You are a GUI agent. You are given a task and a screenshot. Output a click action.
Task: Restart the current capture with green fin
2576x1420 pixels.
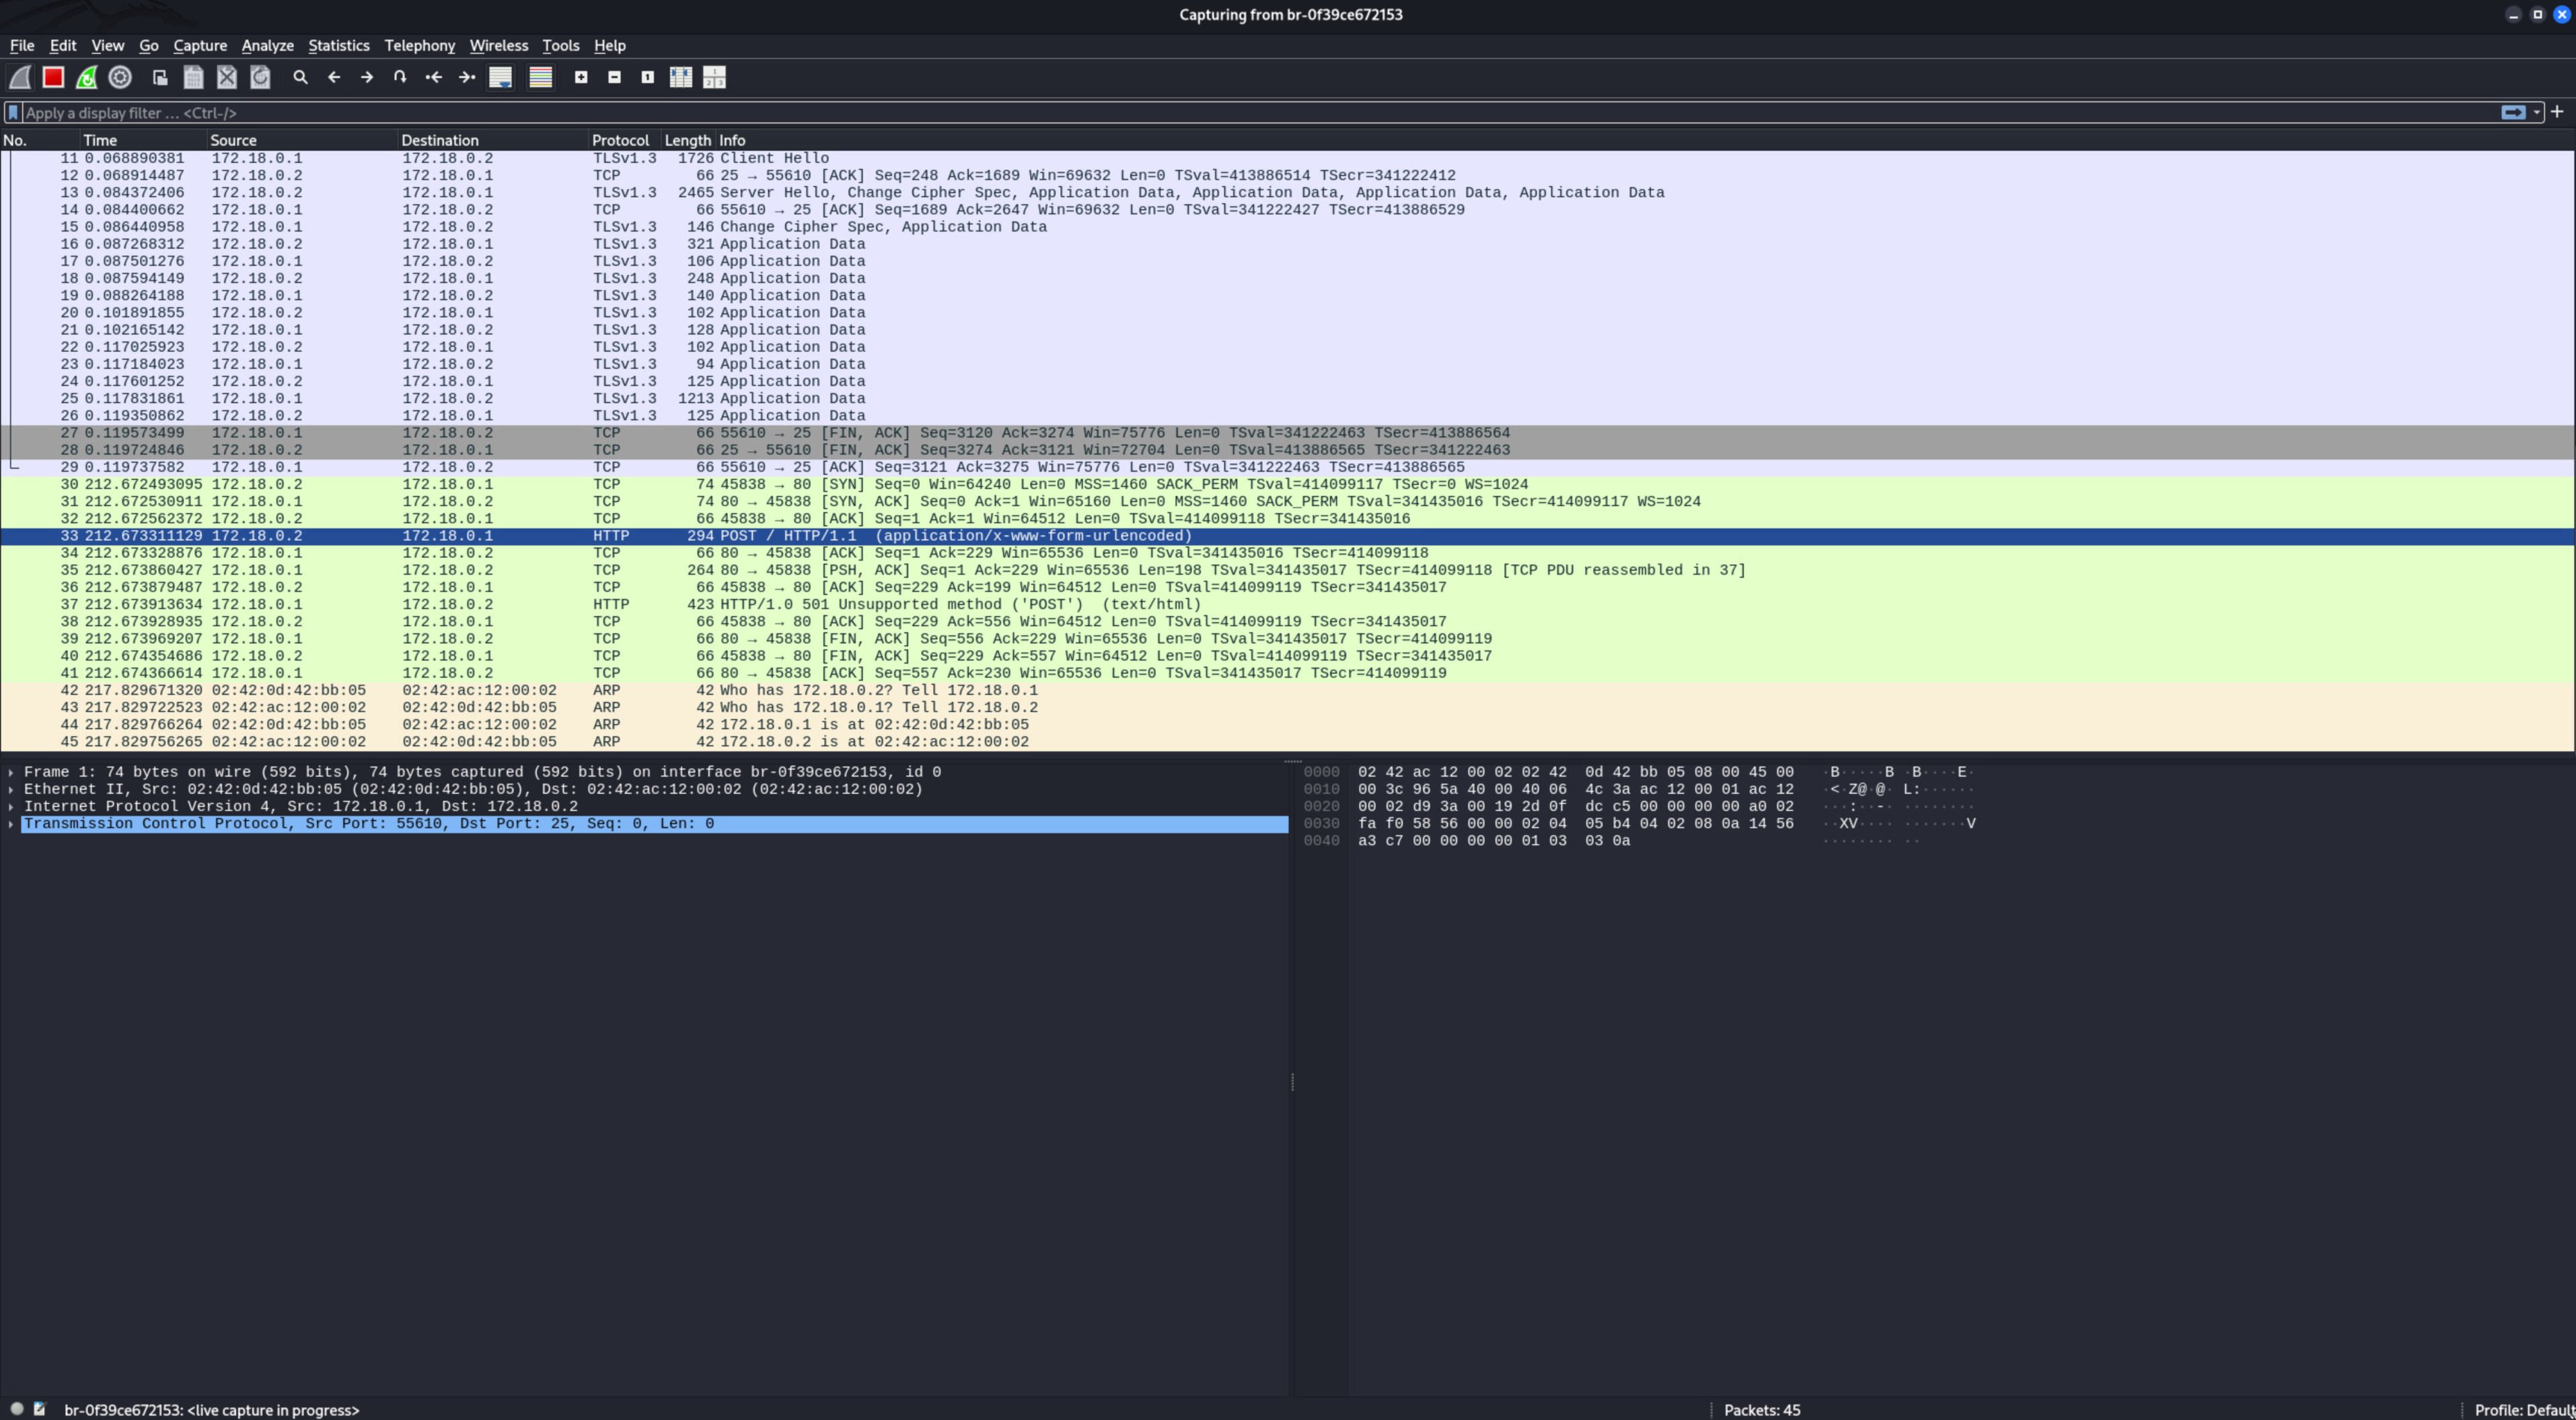click(87, 77)
